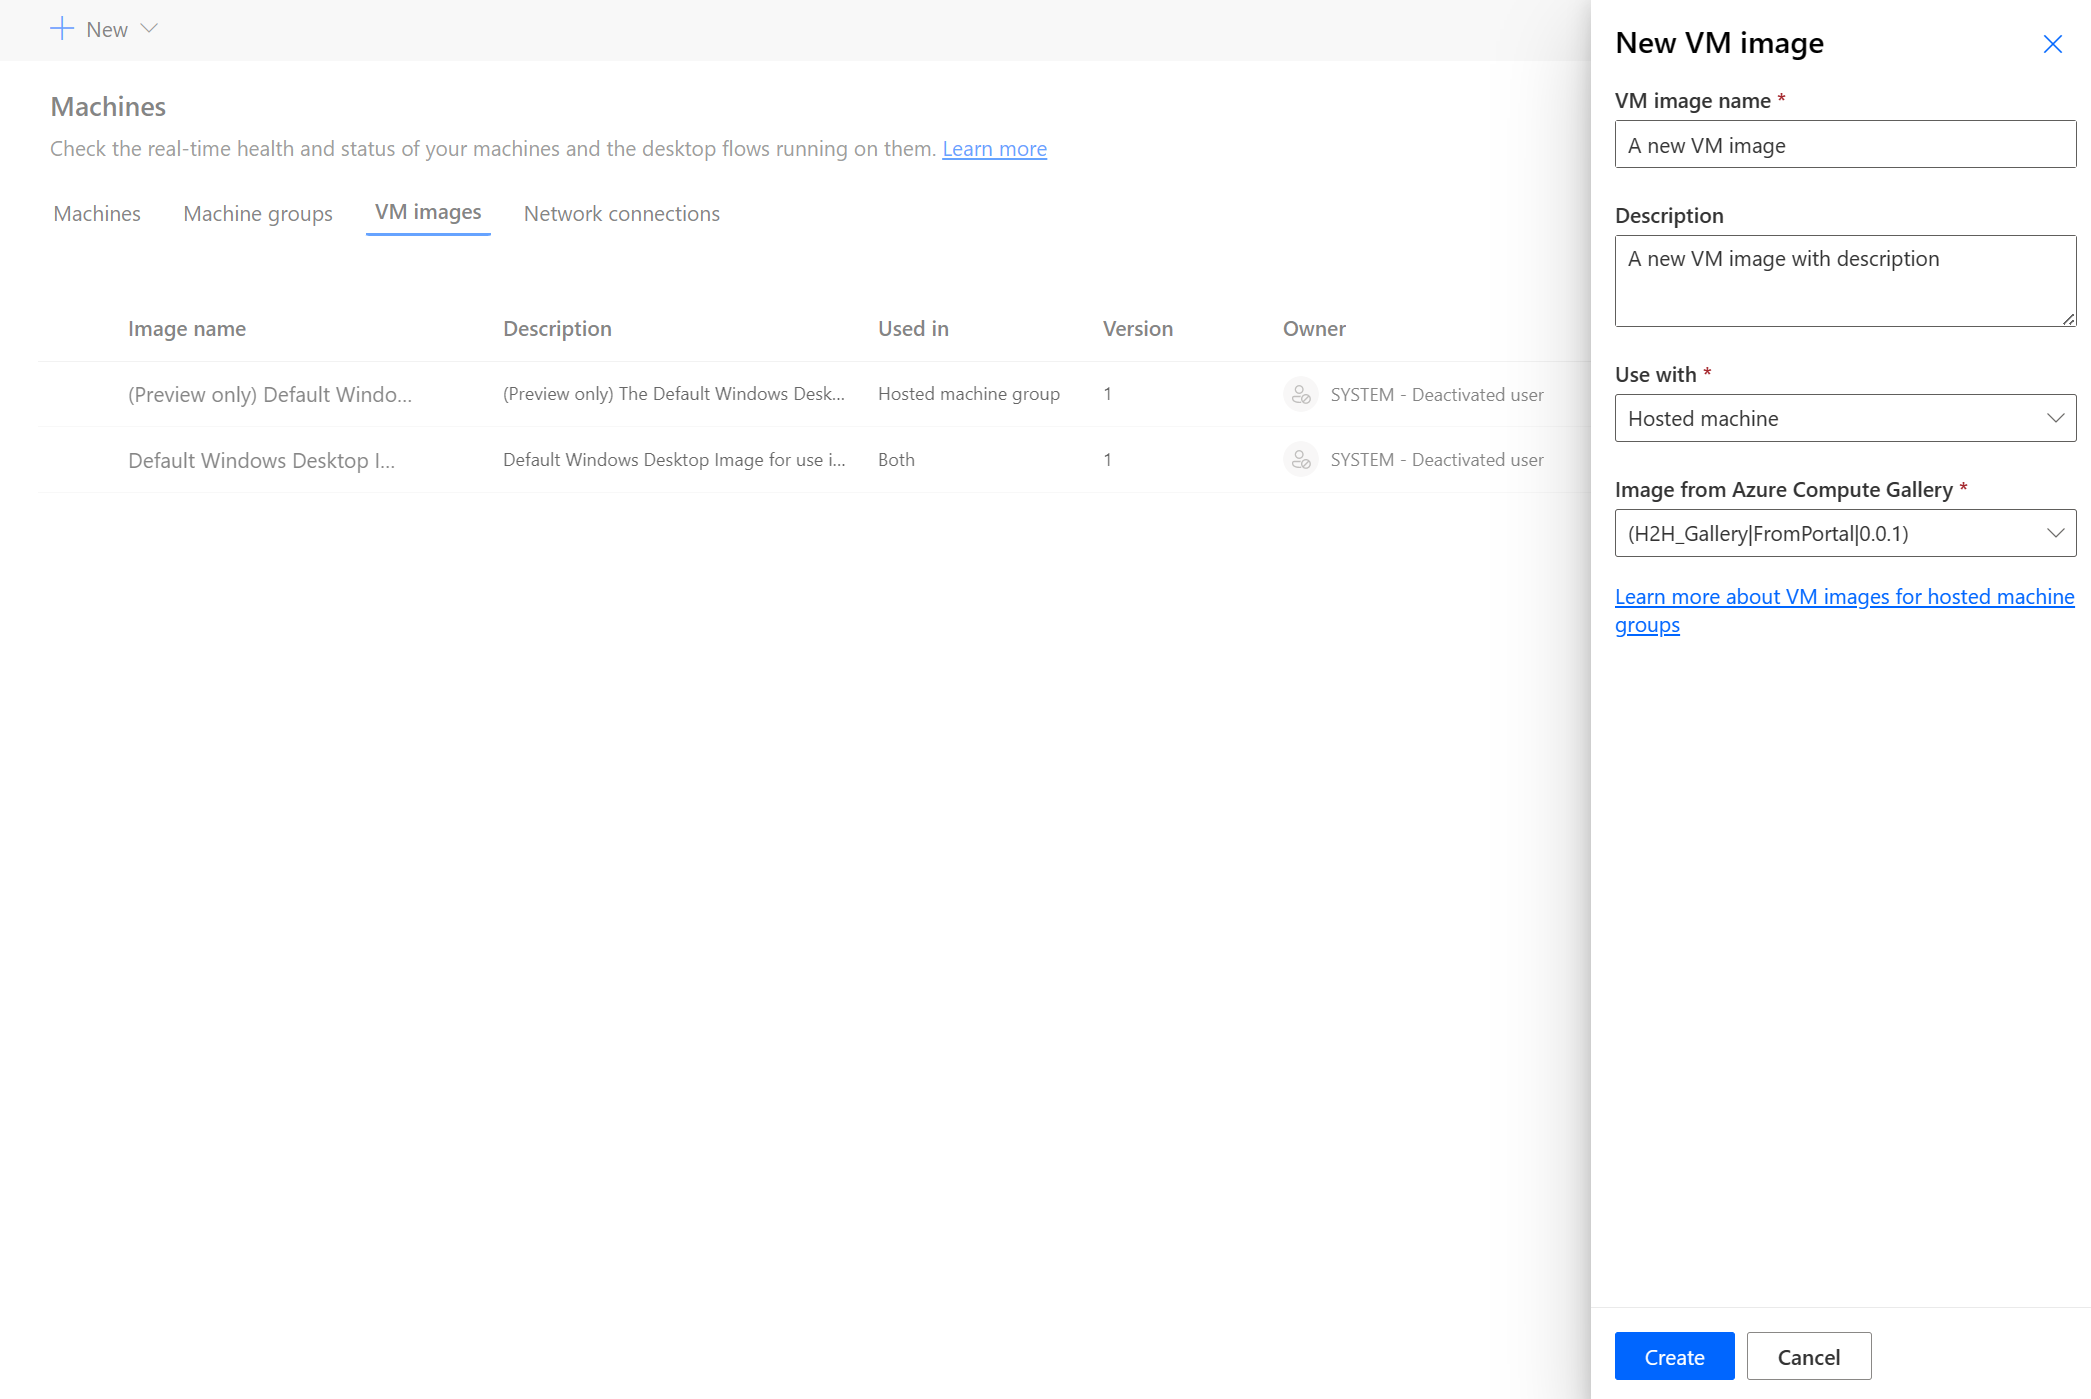
Task: Click Create to submit new VM image
Action: point(1674,1357)
